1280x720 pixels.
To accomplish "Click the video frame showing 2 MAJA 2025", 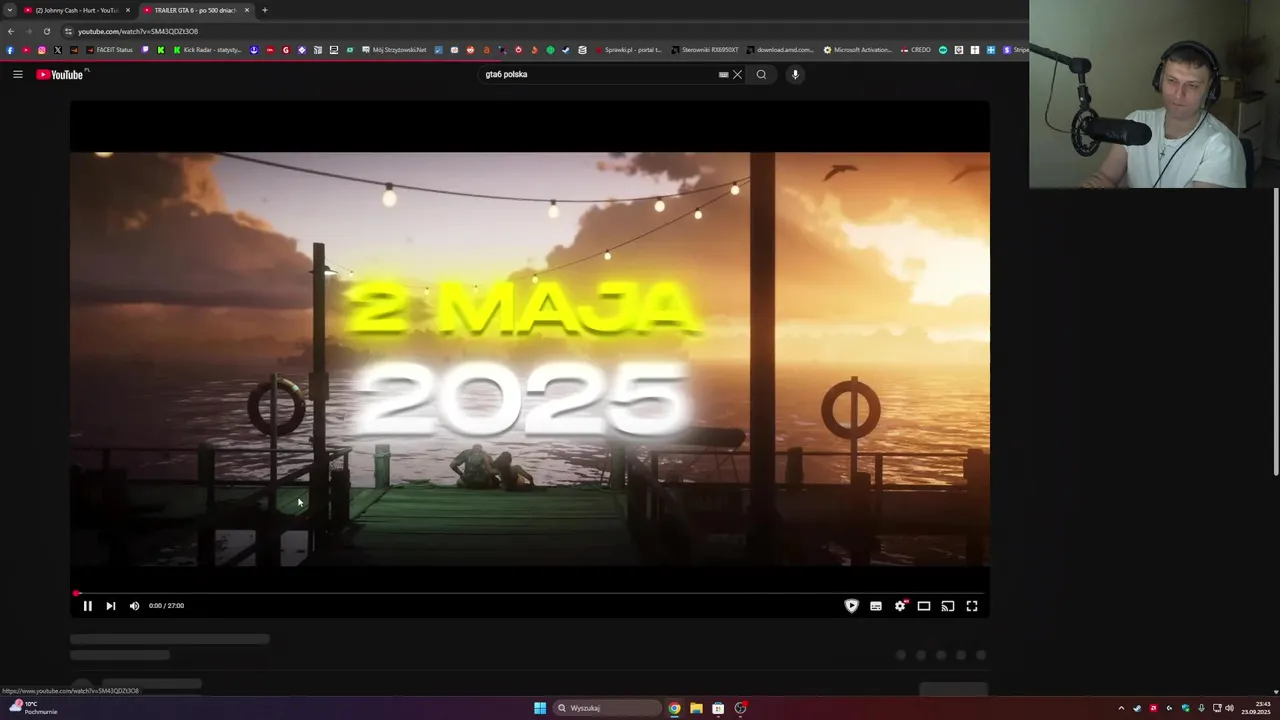I will (x=530, y=359).
